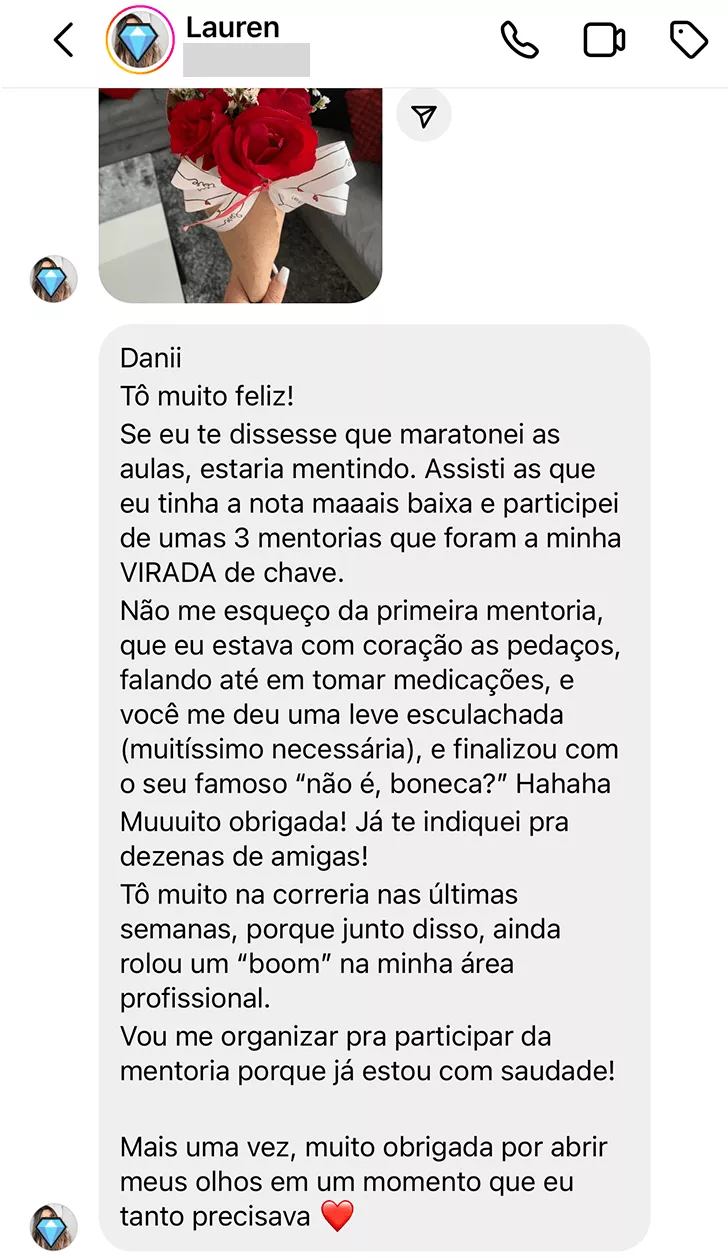Click the line ending "com saudade!"
This screenshot has height=1258, width=728.
coord(367,1071)
